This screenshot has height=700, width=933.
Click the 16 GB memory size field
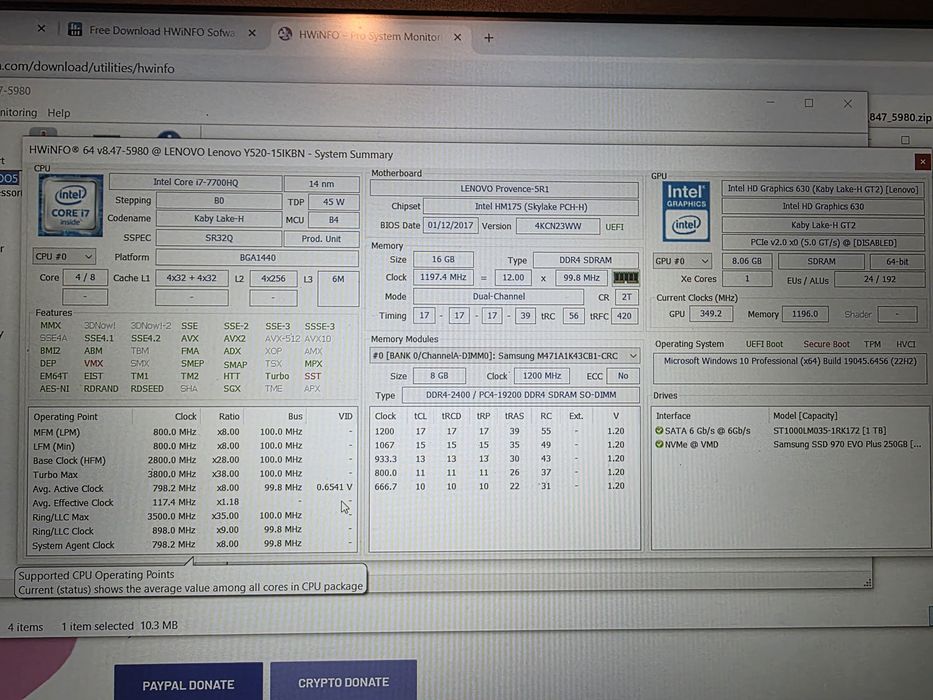[x=443, y=259]
